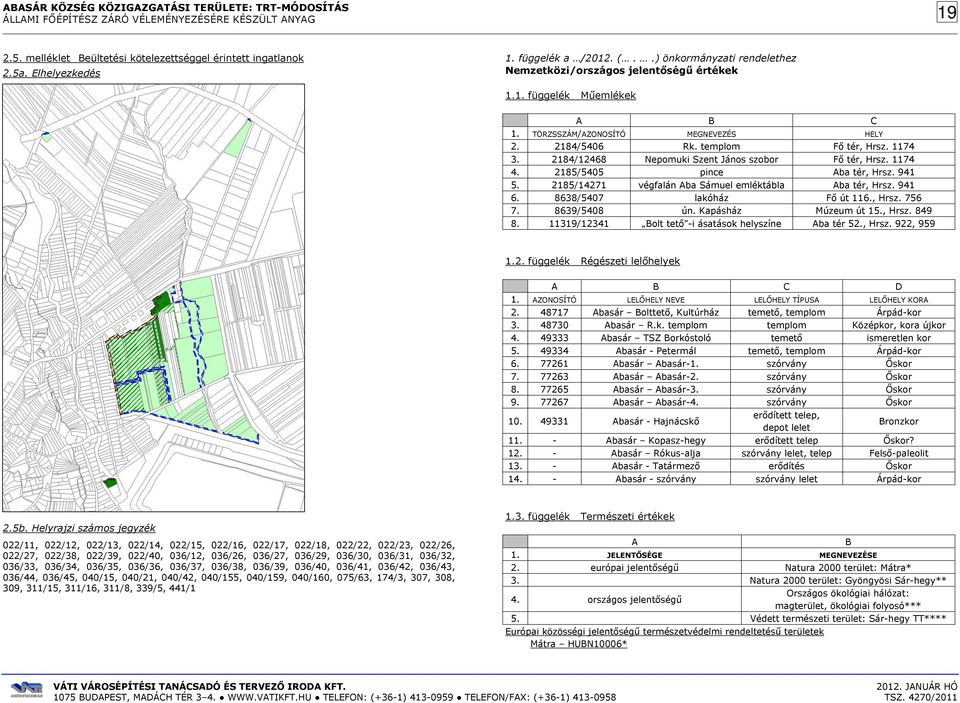Click the '1.2. függelék Régészeti lelőhelyek' heading
The width and height of the screenshot is (960, 703).
coord(593,261)
